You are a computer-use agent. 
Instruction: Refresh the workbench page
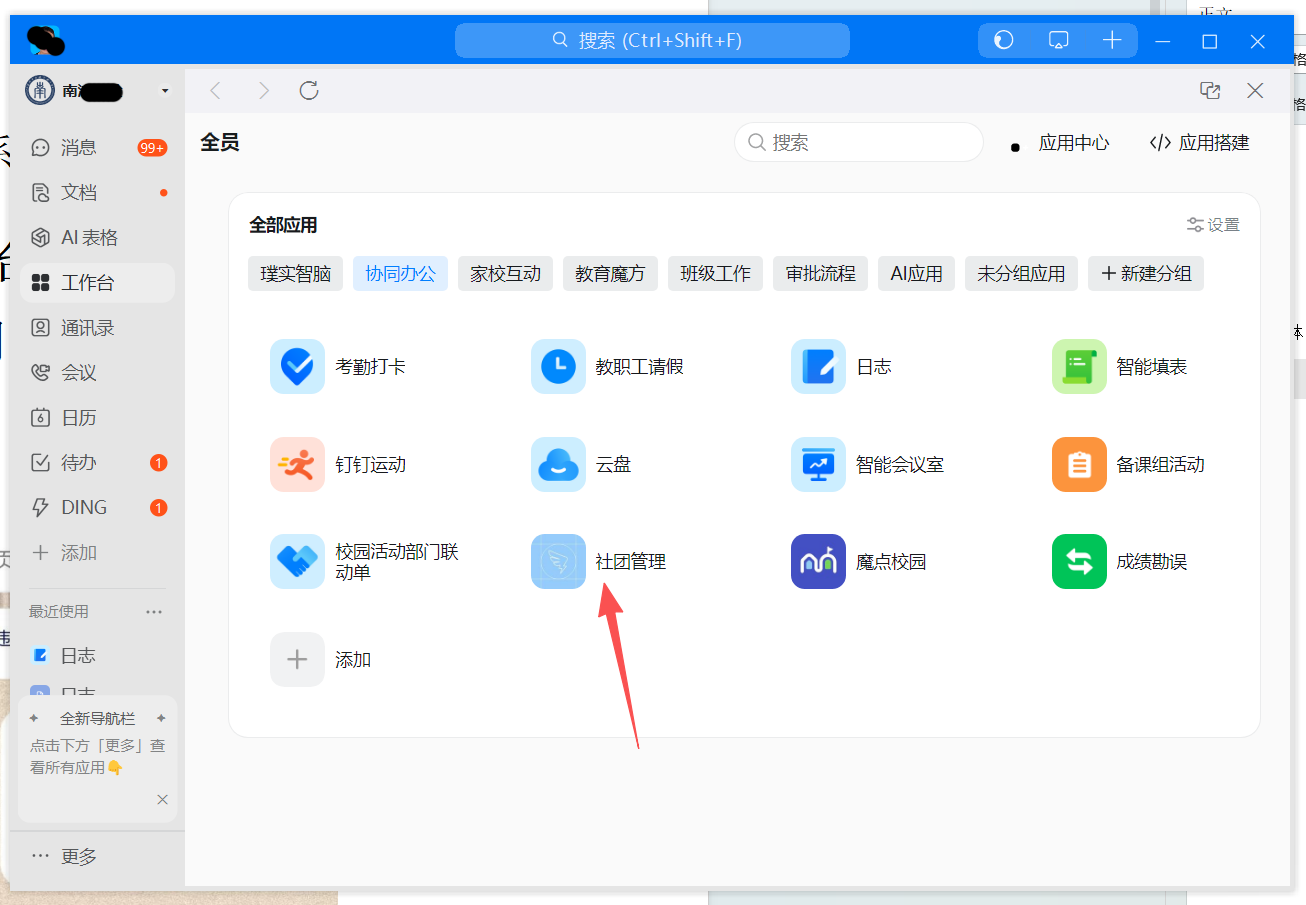click(309, 91)
